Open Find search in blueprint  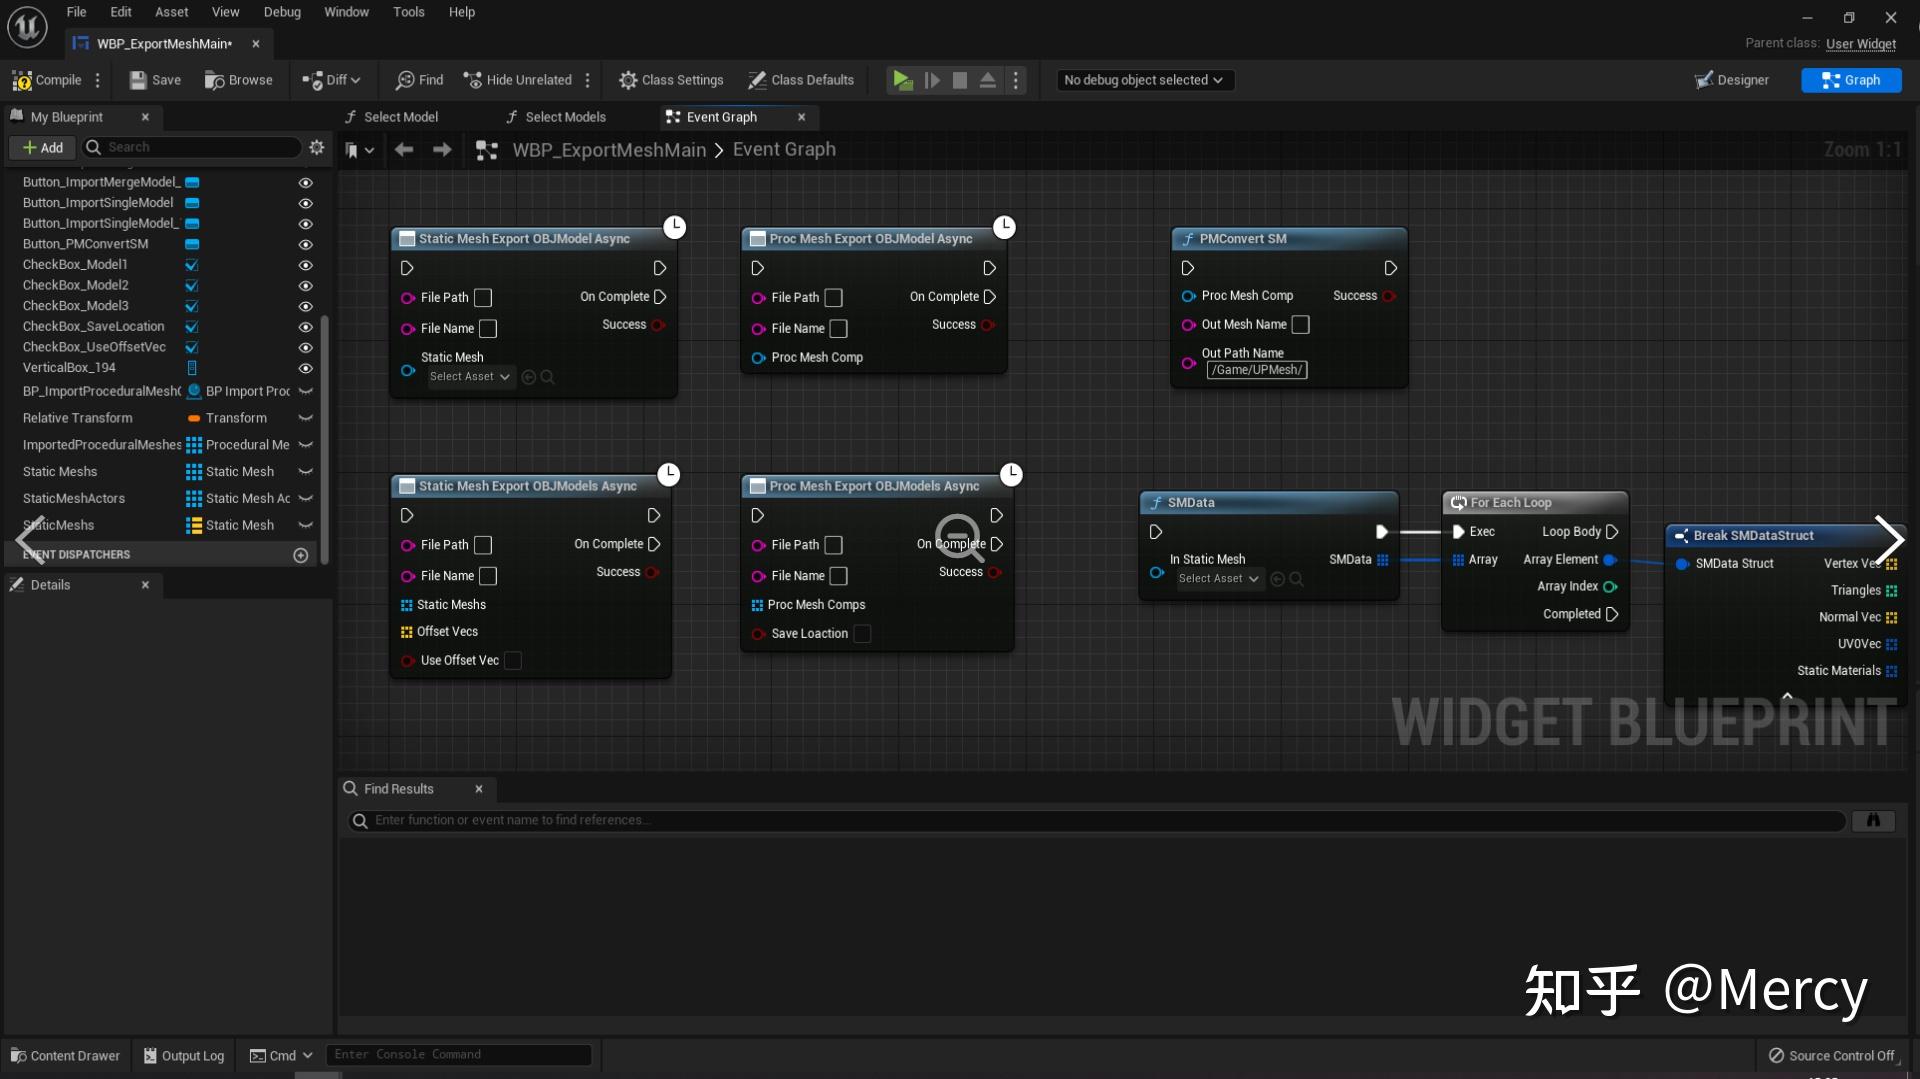[419, 80]
